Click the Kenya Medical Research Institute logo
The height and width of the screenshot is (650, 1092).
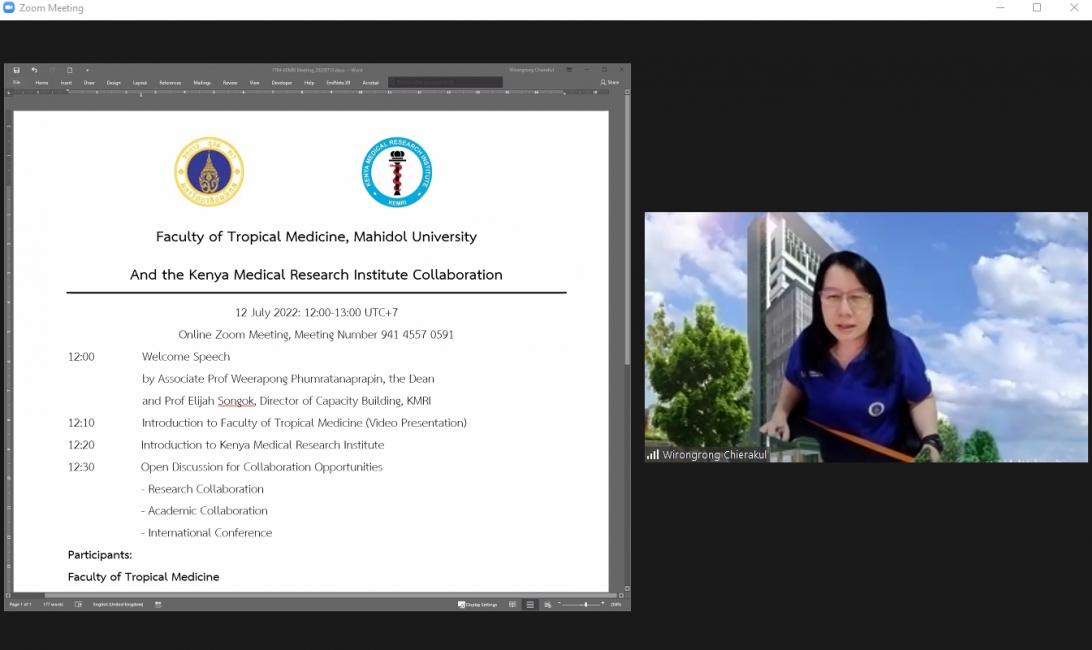pyautogui.click(x=397, y=171)
